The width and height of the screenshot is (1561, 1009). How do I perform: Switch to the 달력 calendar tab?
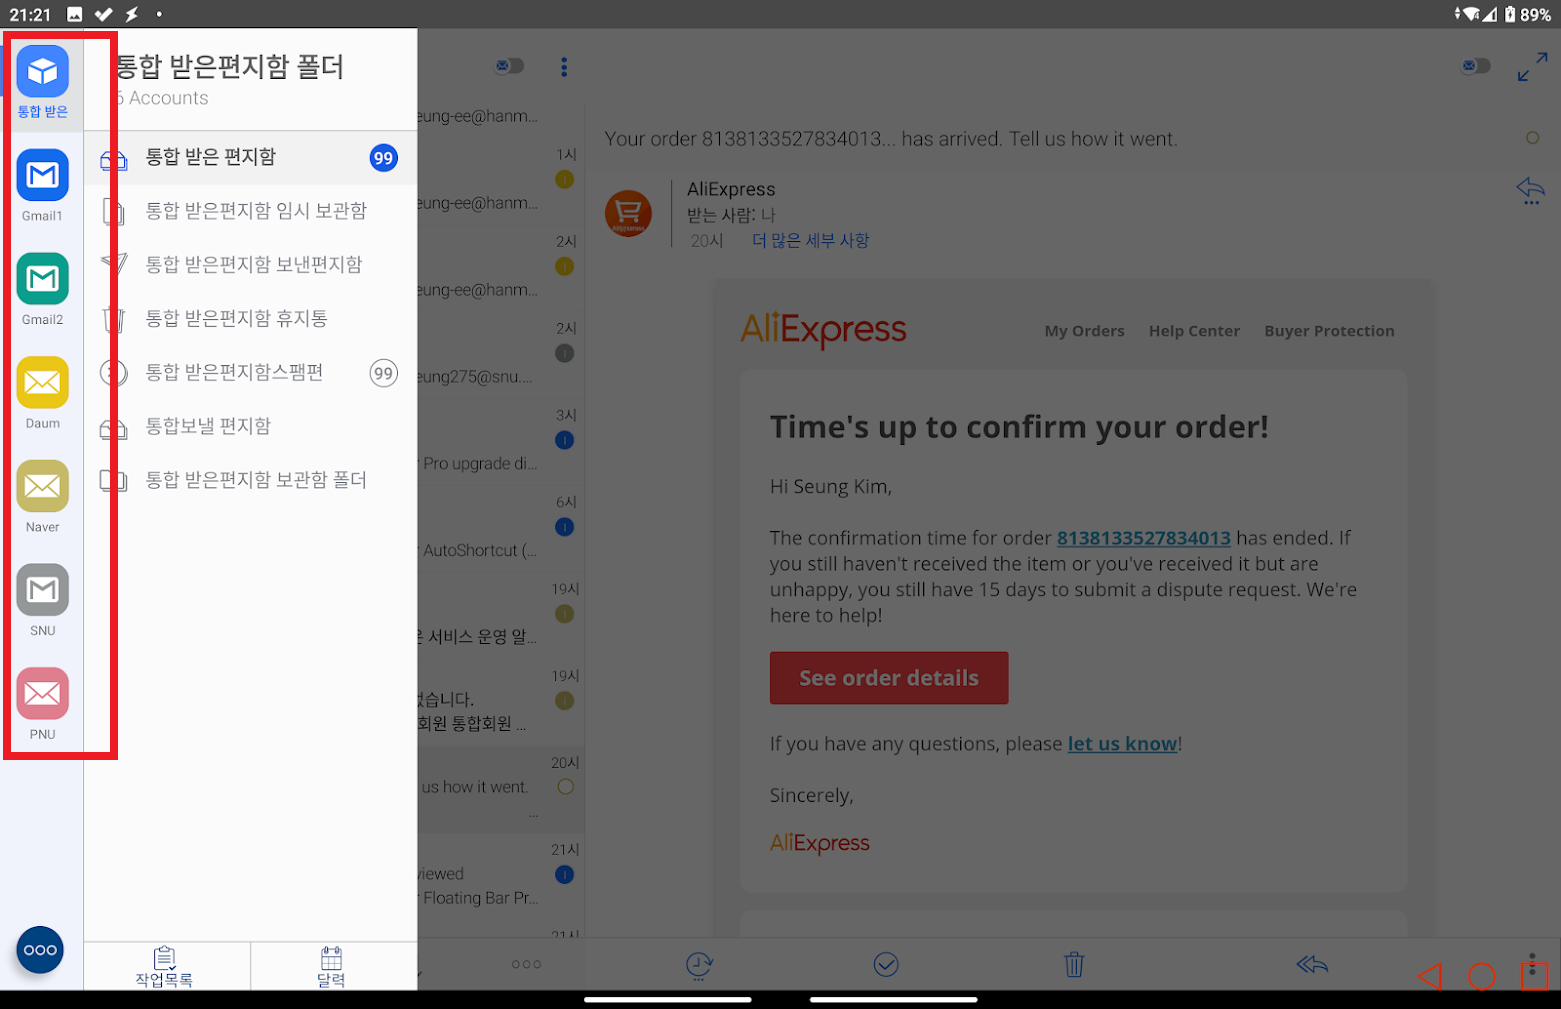pos(332,966)
